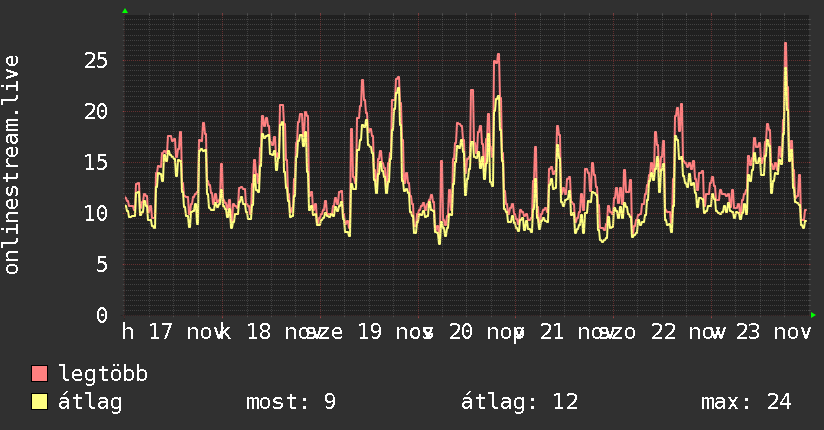Click y-axis label 5

coord(102,264)
